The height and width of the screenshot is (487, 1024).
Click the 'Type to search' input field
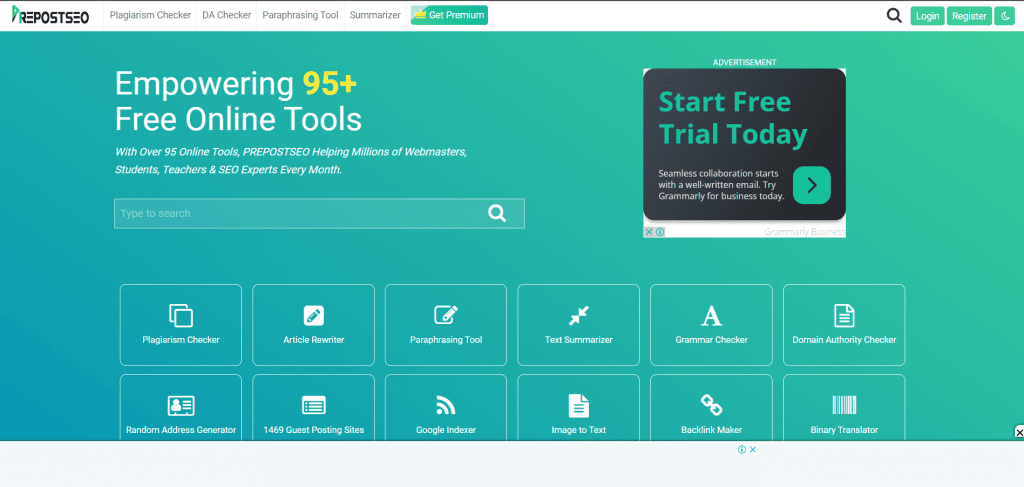click(x=319, y=213)
